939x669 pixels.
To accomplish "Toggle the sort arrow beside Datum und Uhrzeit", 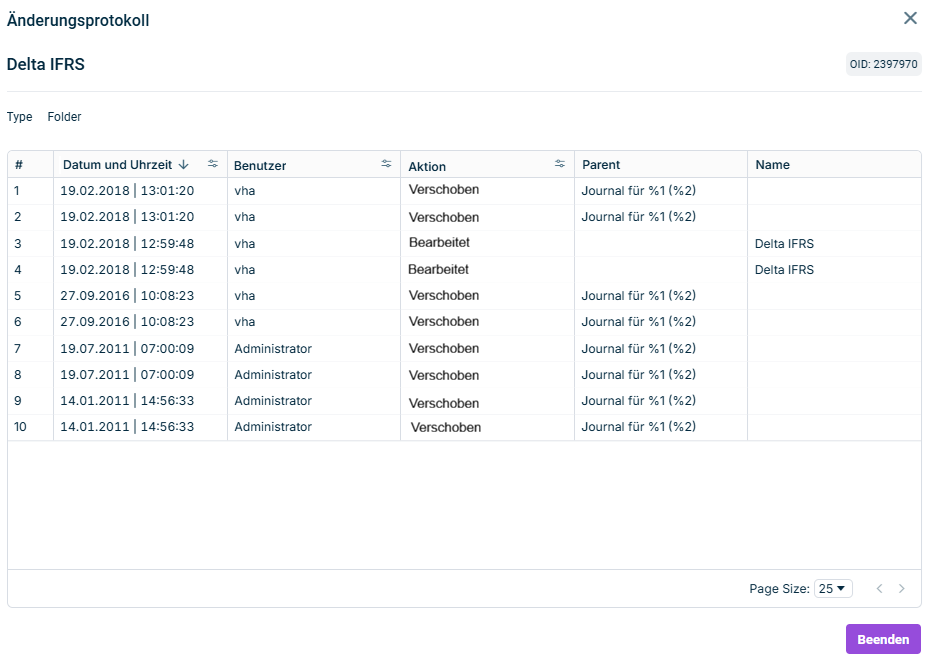I will pos(184,165).
